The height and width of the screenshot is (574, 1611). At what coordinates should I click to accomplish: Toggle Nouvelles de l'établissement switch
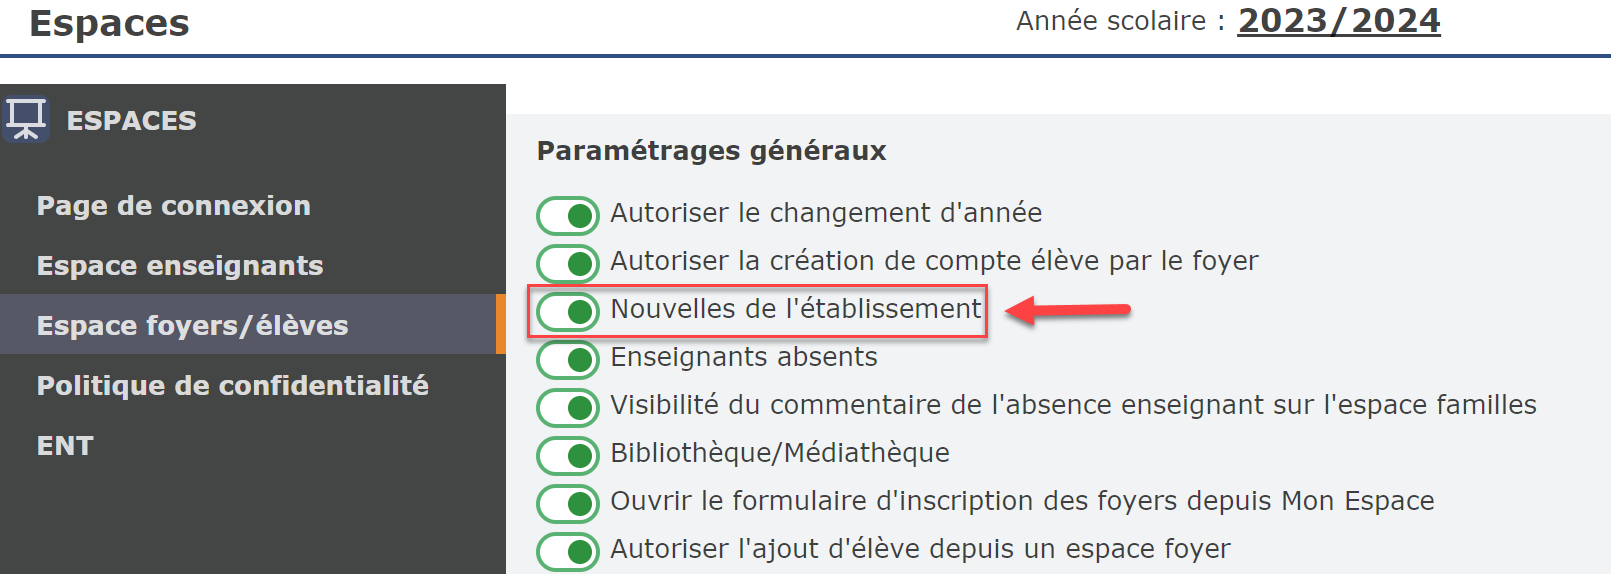click(x=568, y=311)
